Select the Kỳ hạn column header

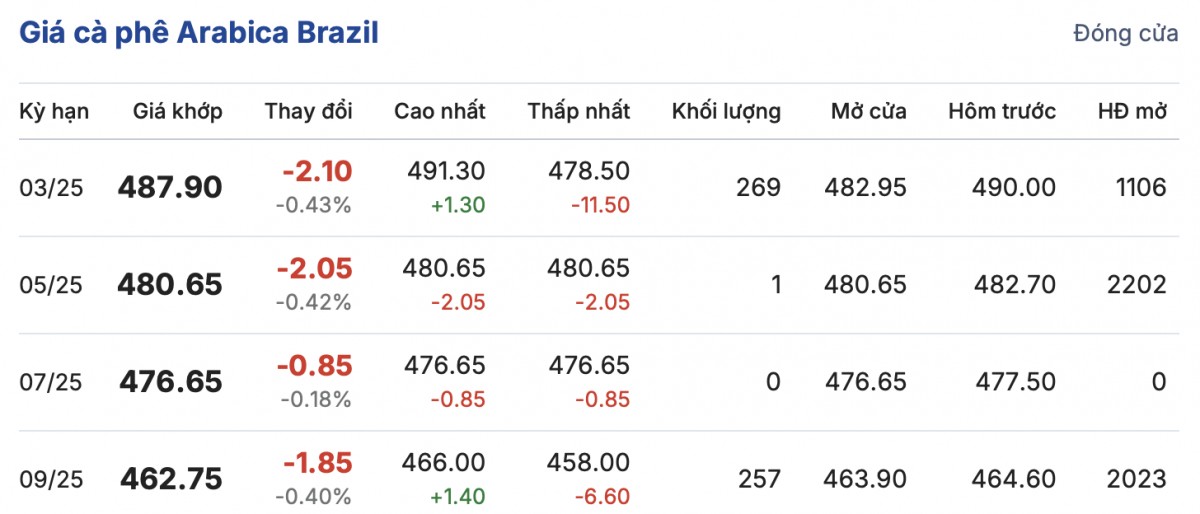pyautogui.click(x=54, y=111)
